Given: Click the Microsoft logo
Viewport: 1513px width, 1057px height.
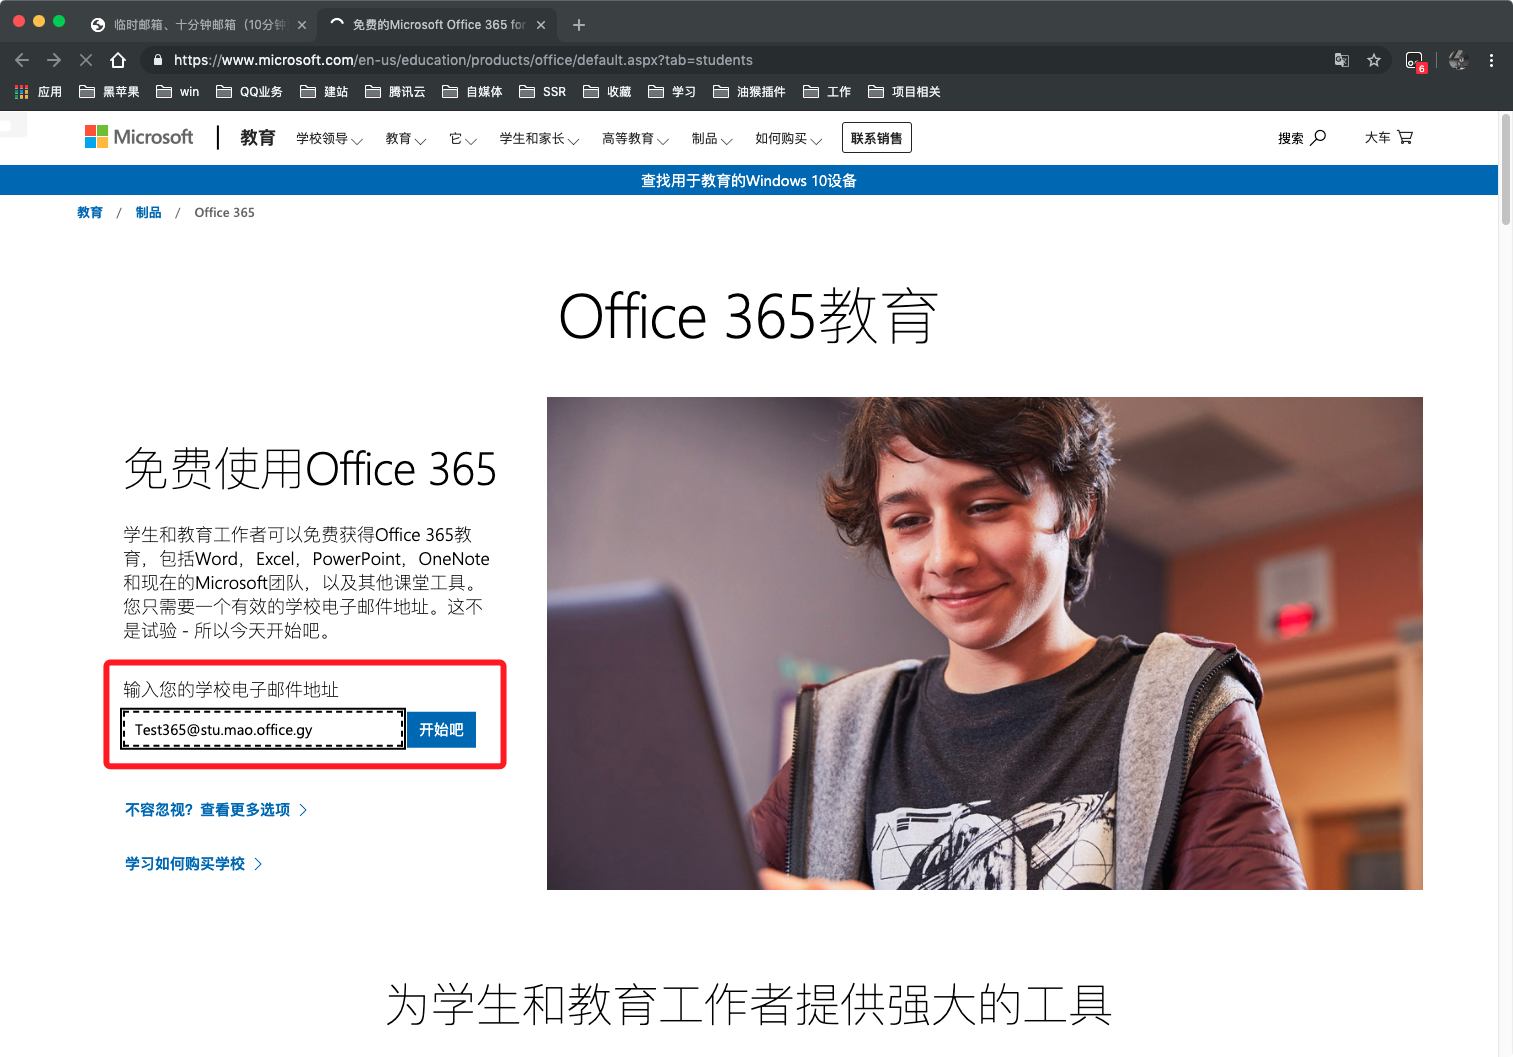Looking at the screenshot, I should pyautogui.click(x=139, y=137).
